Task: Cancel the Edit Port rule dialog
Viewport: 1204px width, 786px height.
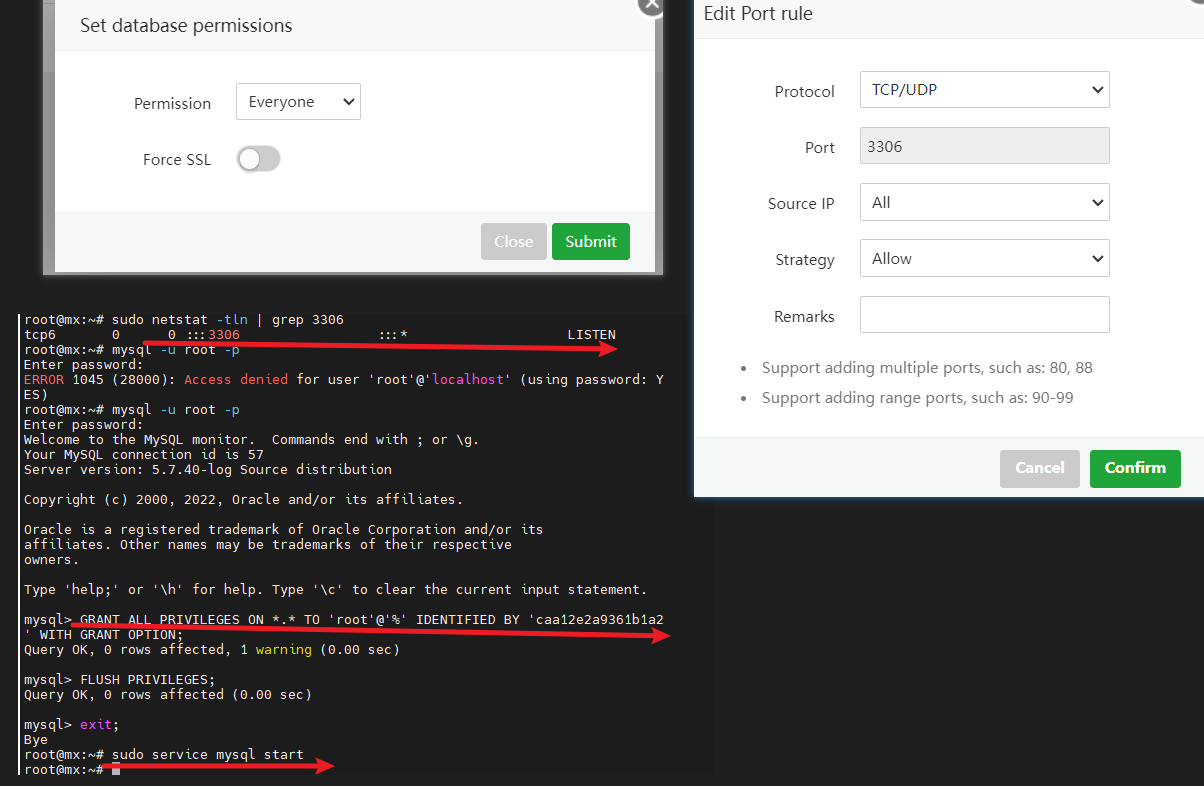Action: tap(1039, 468)
